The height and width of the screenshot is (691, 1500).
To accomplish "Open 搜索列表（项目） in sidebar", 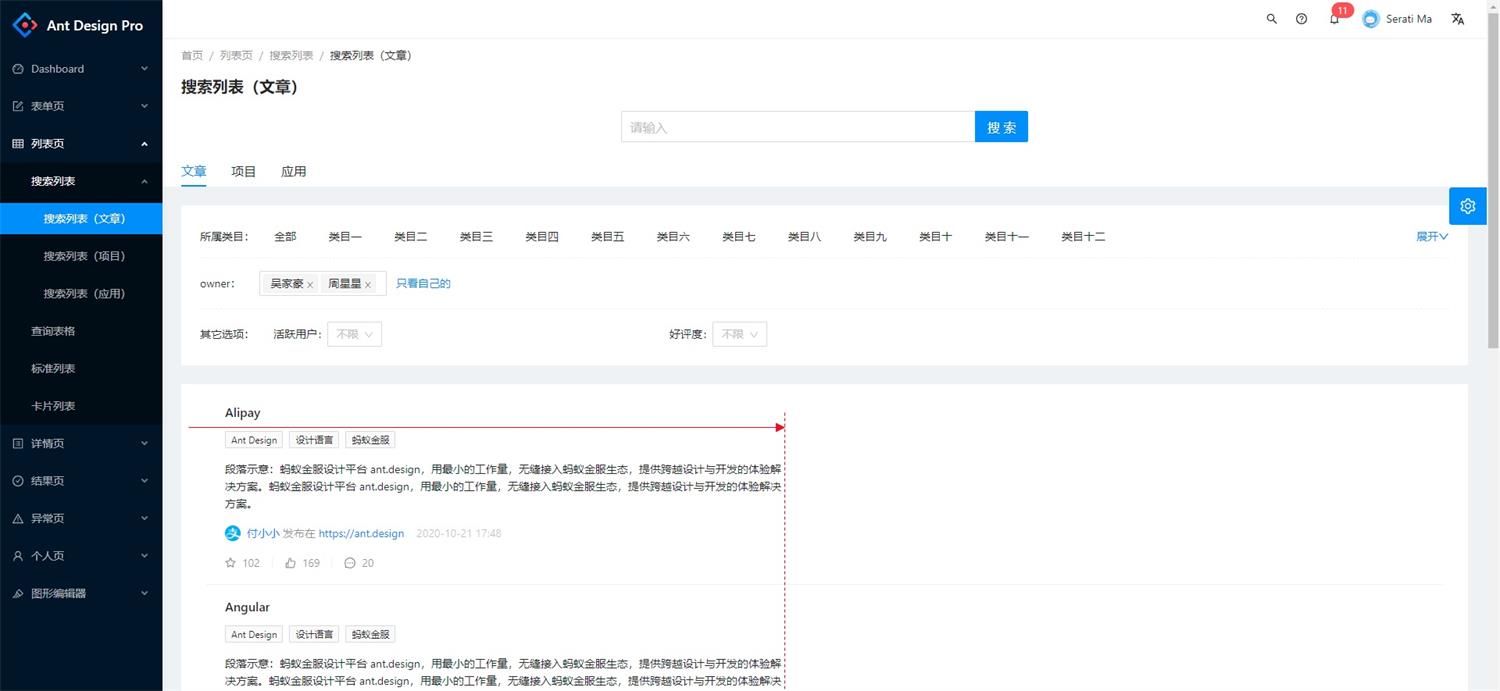I will pos(81,256).
